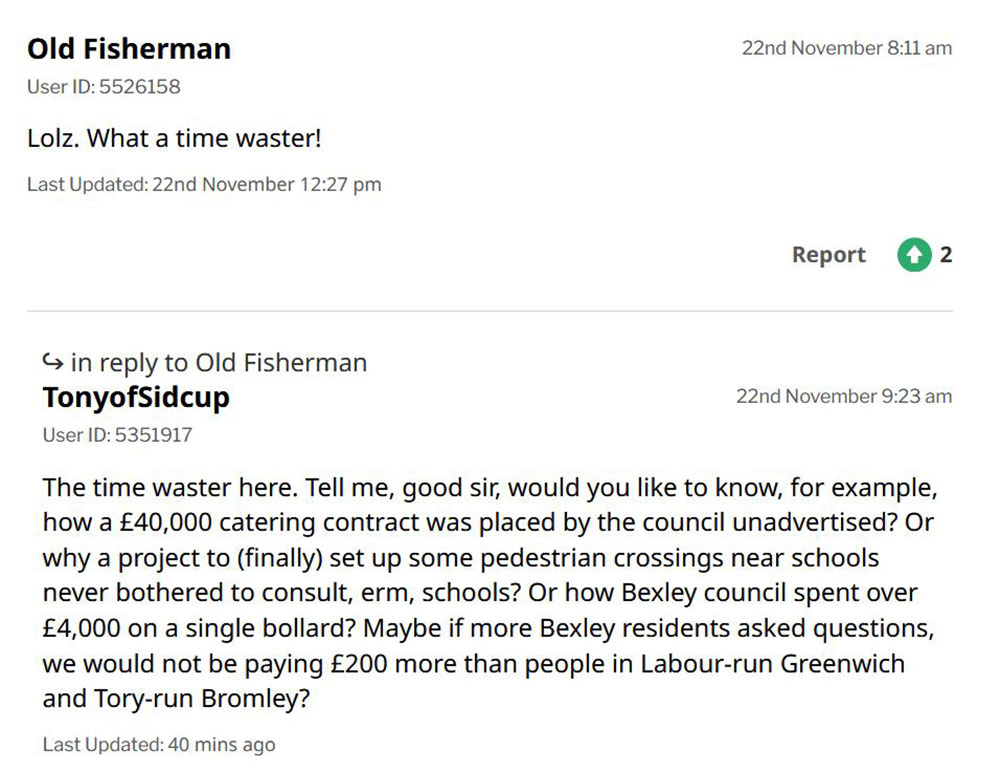Report Old Fisherman's comment
Viewport: 1000px width, 770px height.
(x=828, y=255)
